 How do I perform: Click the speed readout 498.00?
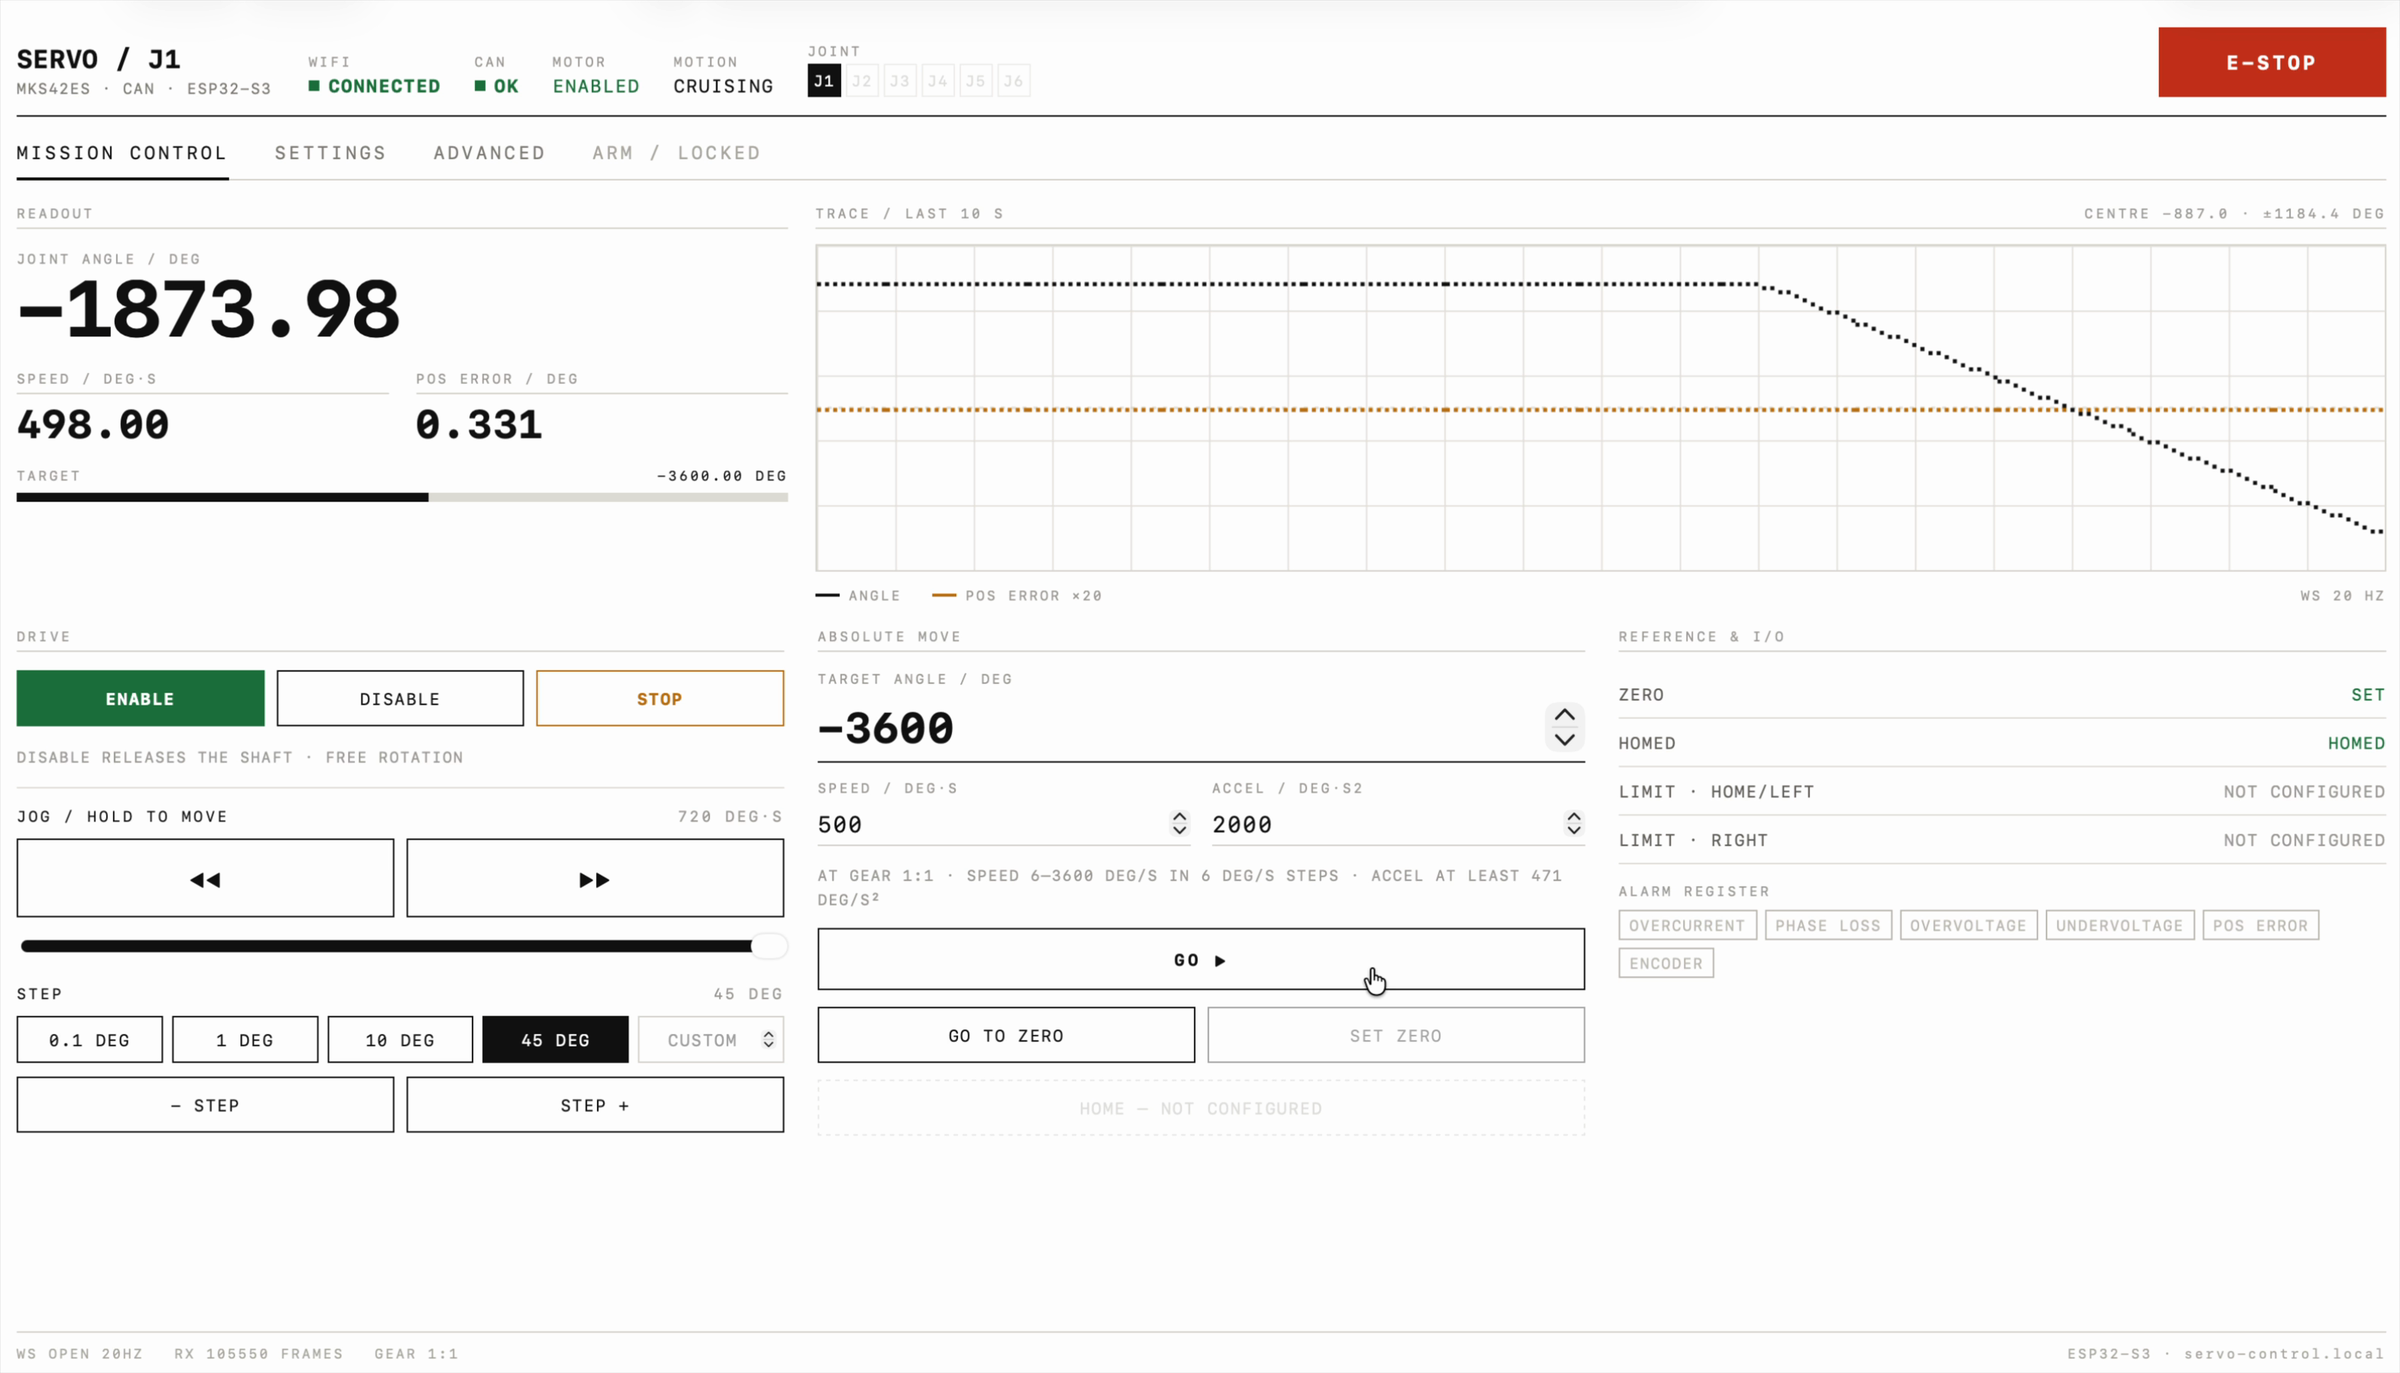click(93, 424)
